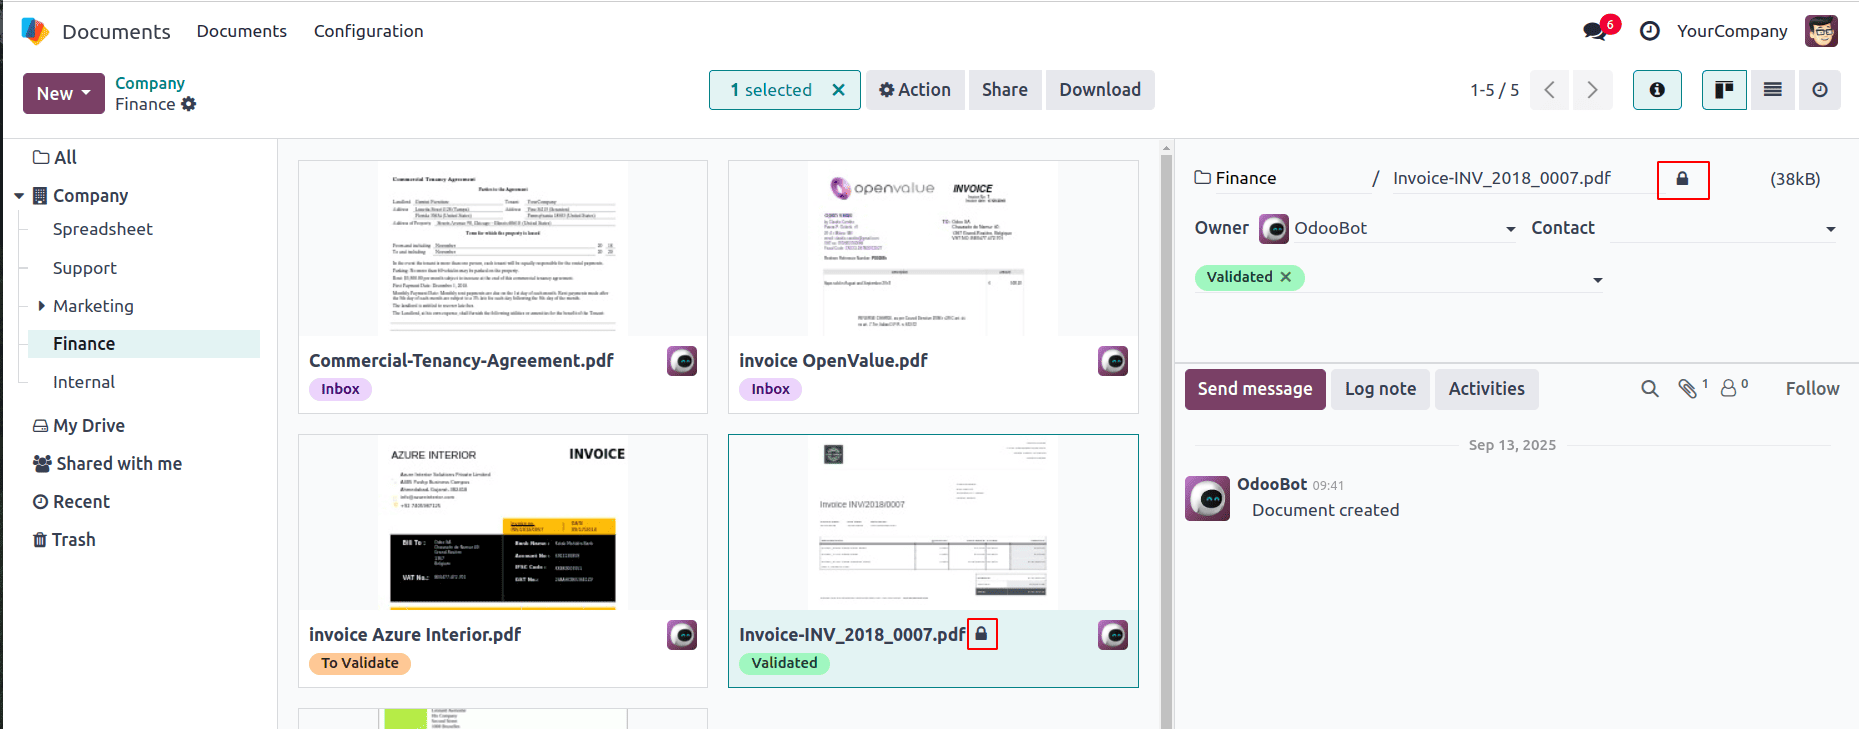Clear the selection with the X icon
The height and width of the screenshot is (729, 1859).
coord(838,90)
